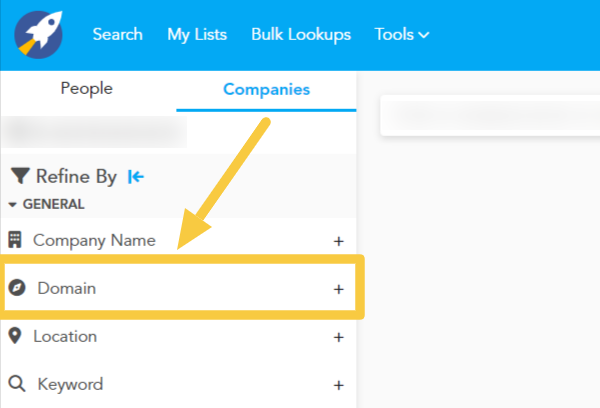The image size is (600, 408).
Task: Expand the Keyword filter plus
Action: 338,385
